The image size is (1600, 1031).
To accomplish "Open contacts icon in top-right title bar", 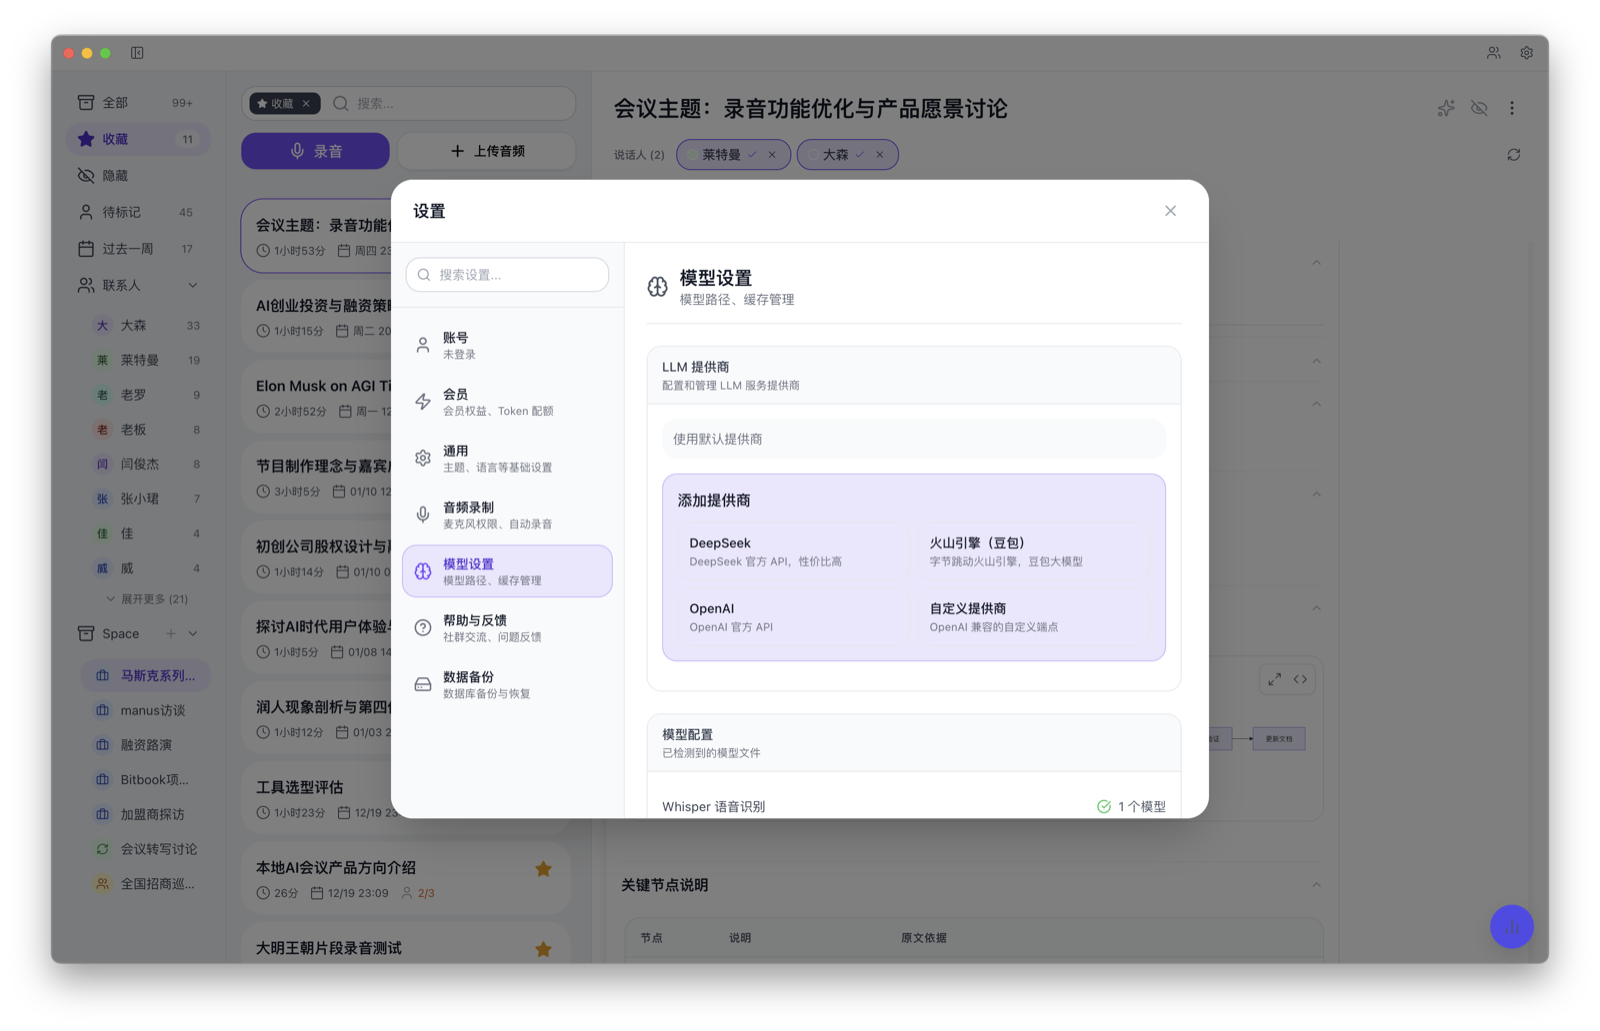I will [x=1493, y=53].
